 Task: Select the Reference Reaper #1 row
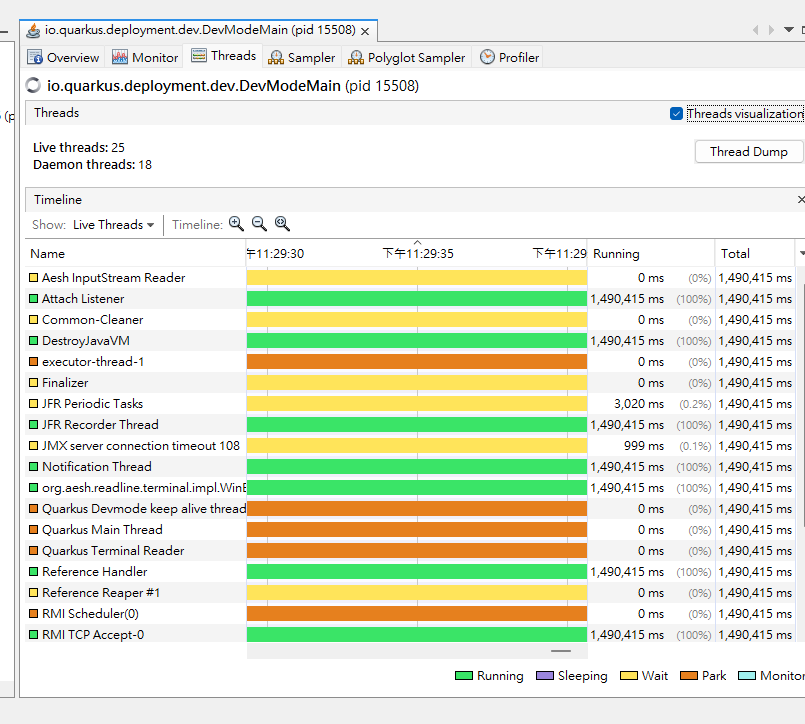click(410, 593)
